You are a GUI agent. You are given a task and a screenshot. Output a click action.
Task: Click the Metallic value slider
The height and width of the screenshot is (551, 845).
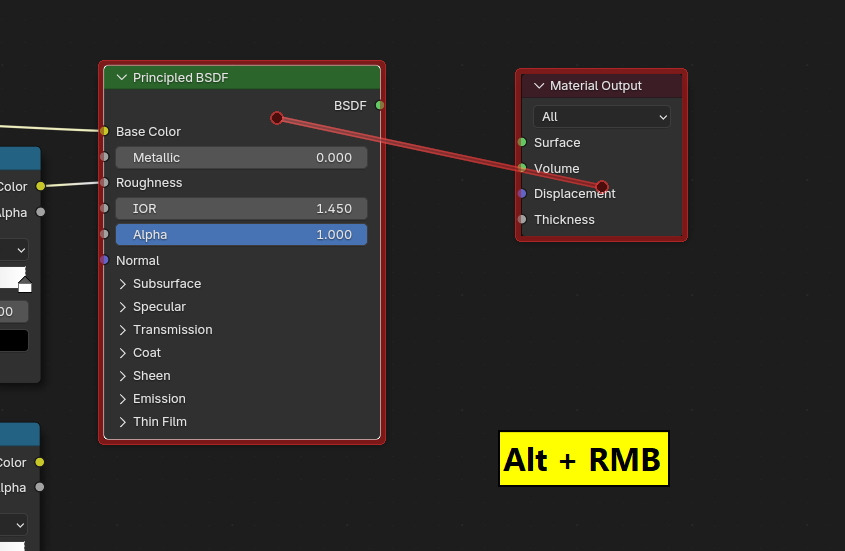[241, 157]
